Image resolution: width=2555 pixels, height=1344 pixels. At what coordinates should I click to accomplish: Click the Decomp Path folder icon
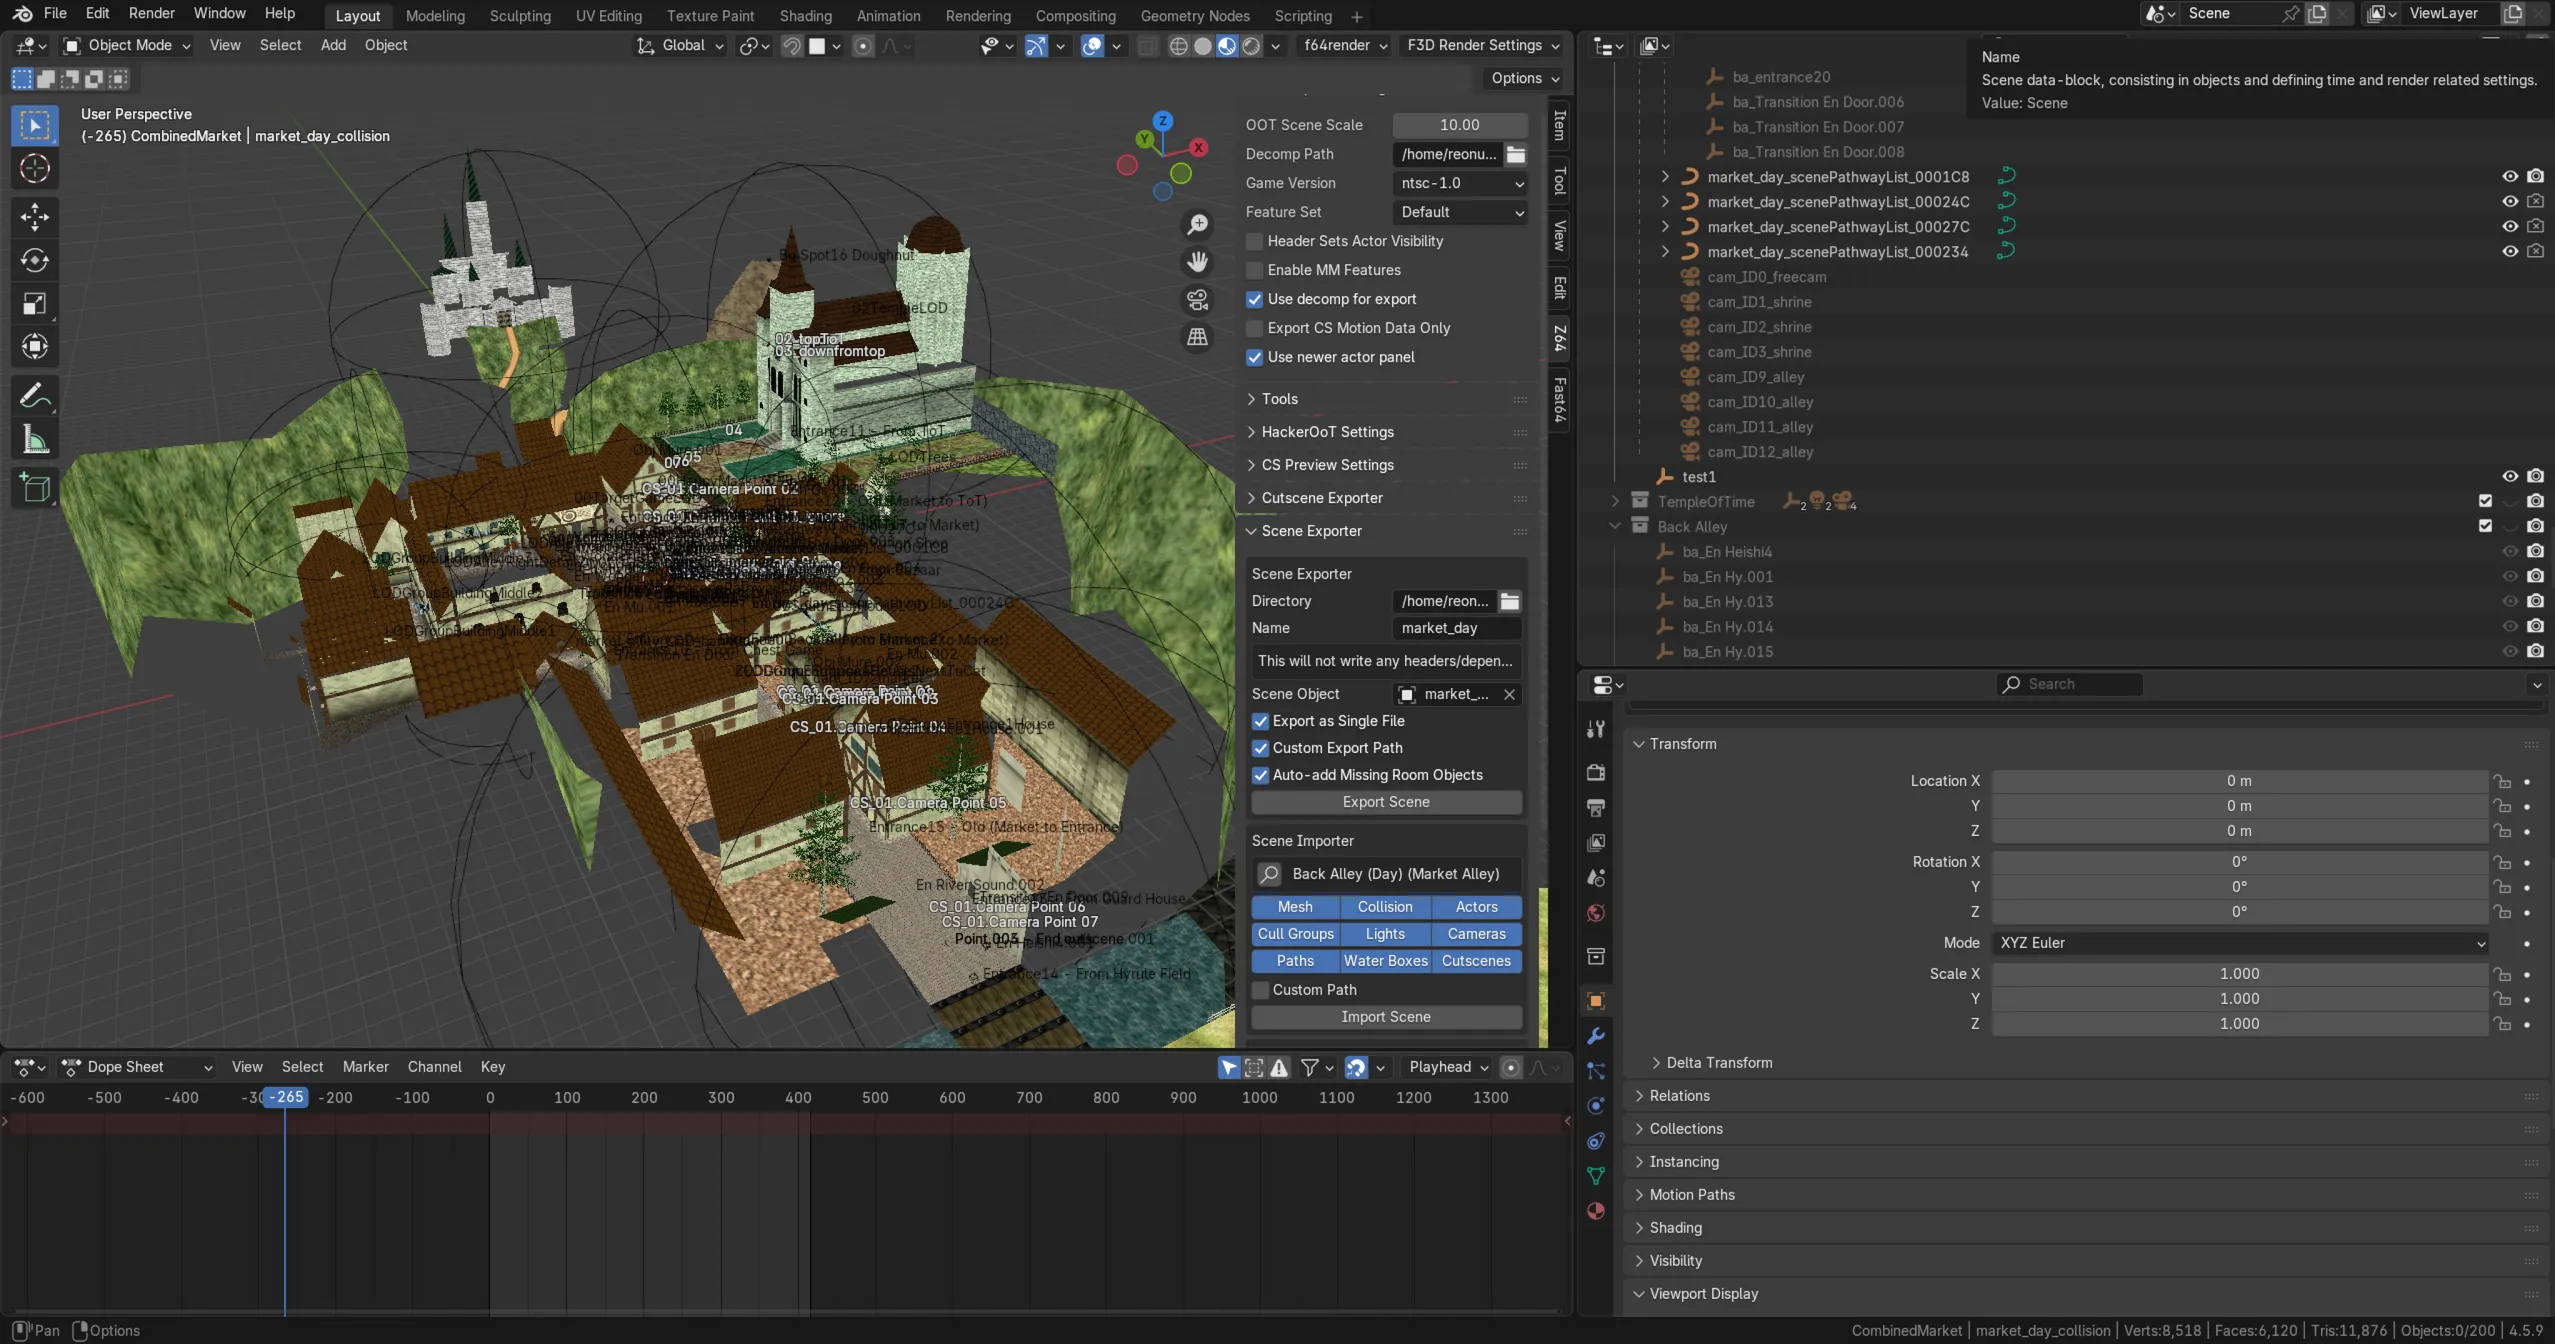click(x=1516, y=154)
